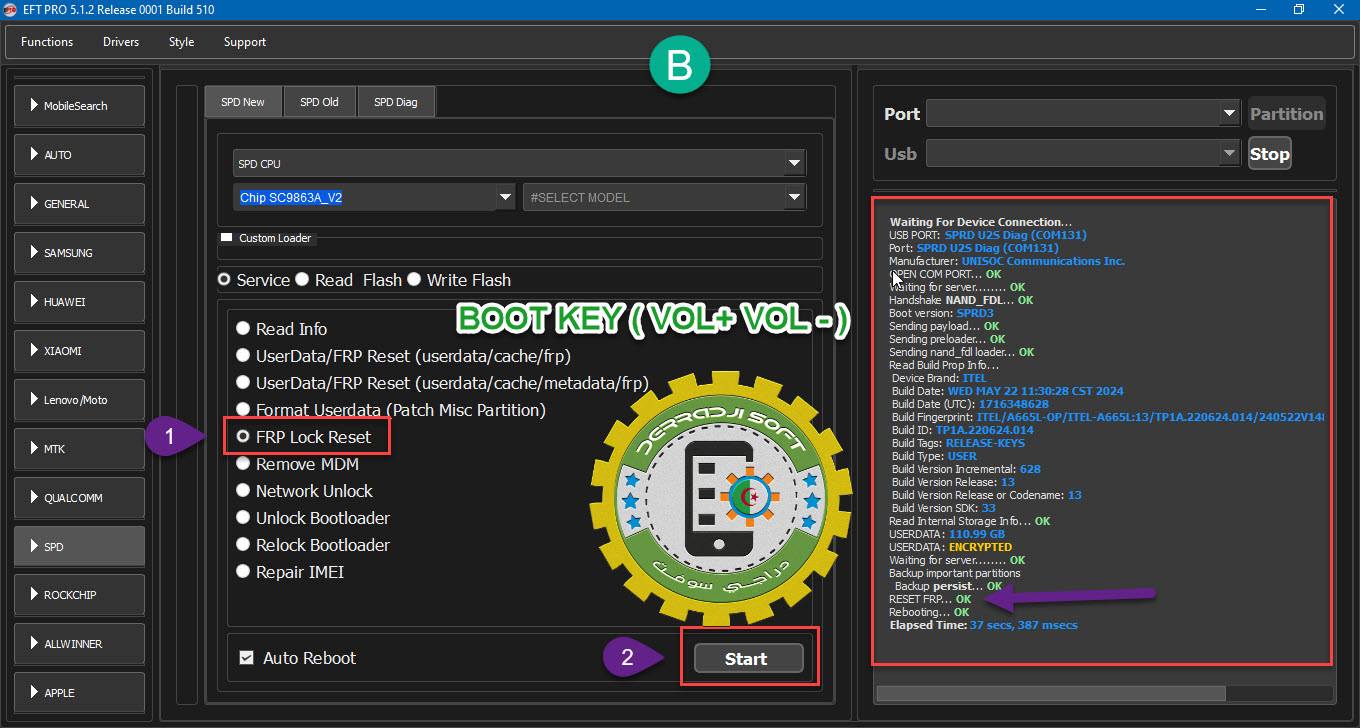Open the Style menu

[181, 42]
